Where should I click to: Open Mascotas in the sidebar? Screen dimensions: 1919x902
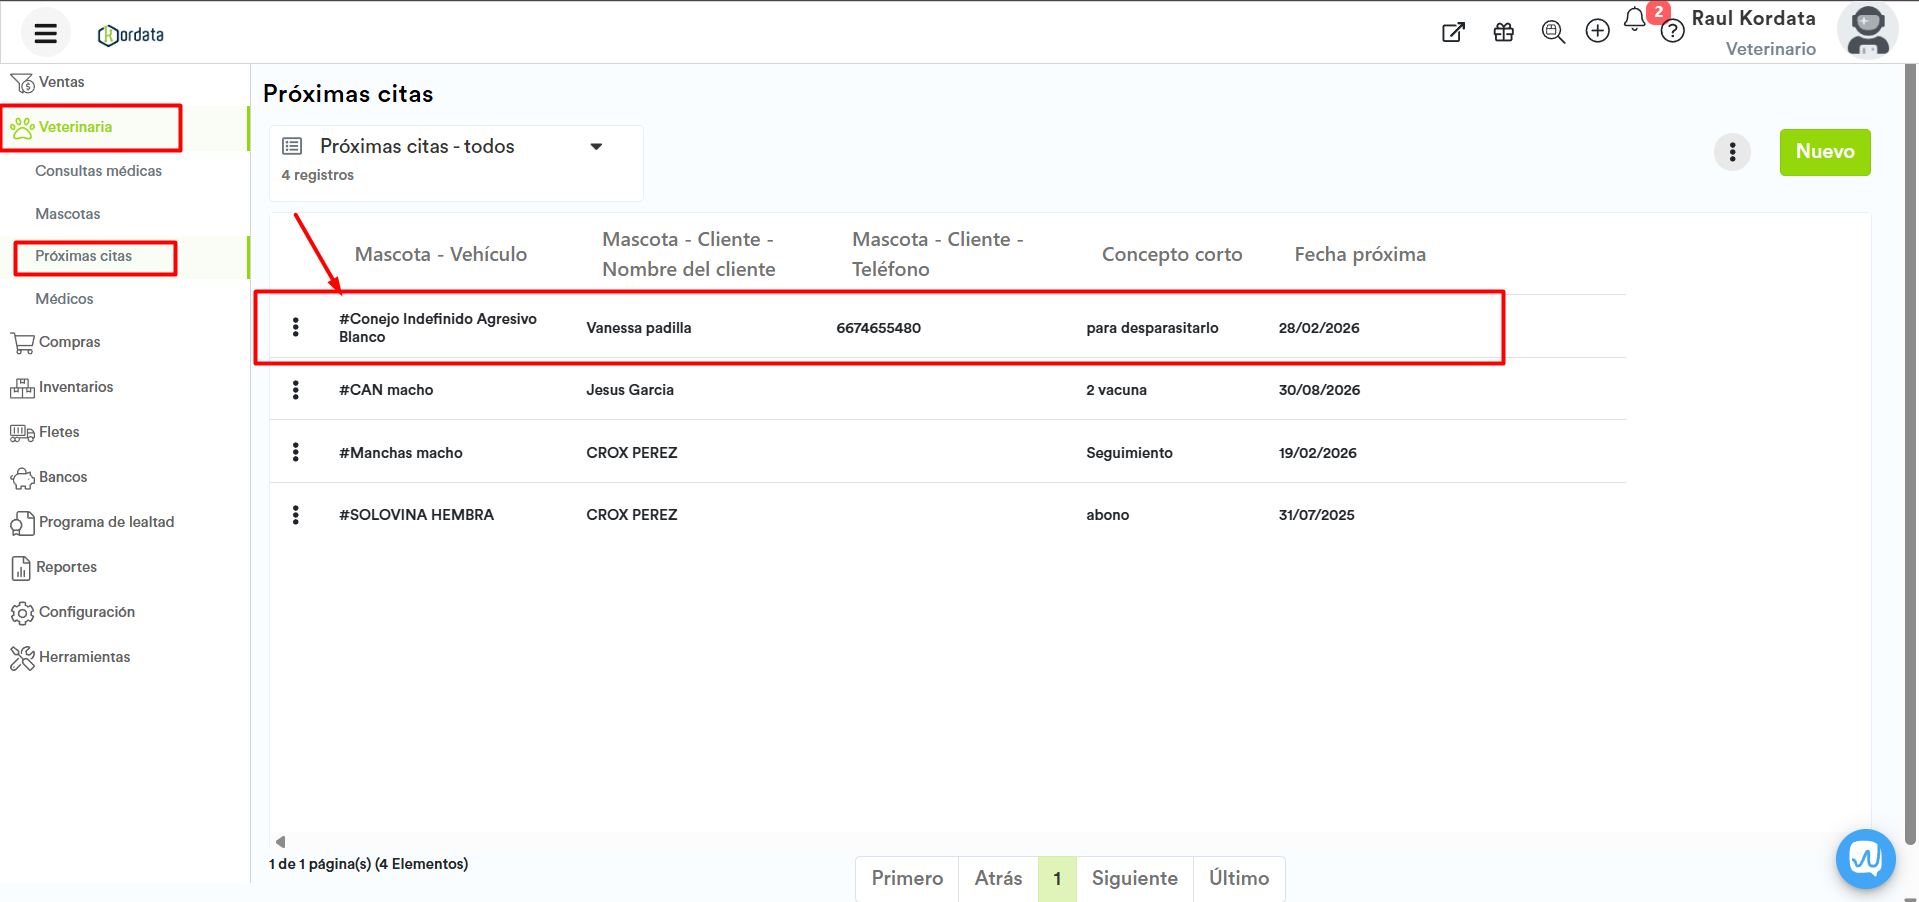(x=67, y=214)
